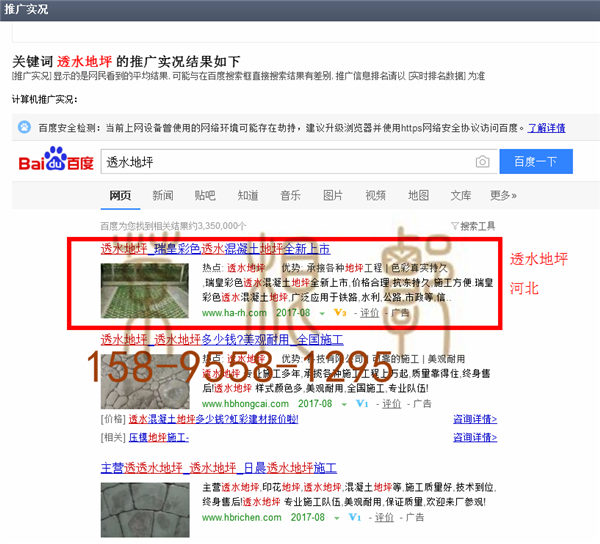This screenshot has height=544, width=600.
Task: Click the 推广实况 title bar text
Action: 26,9
